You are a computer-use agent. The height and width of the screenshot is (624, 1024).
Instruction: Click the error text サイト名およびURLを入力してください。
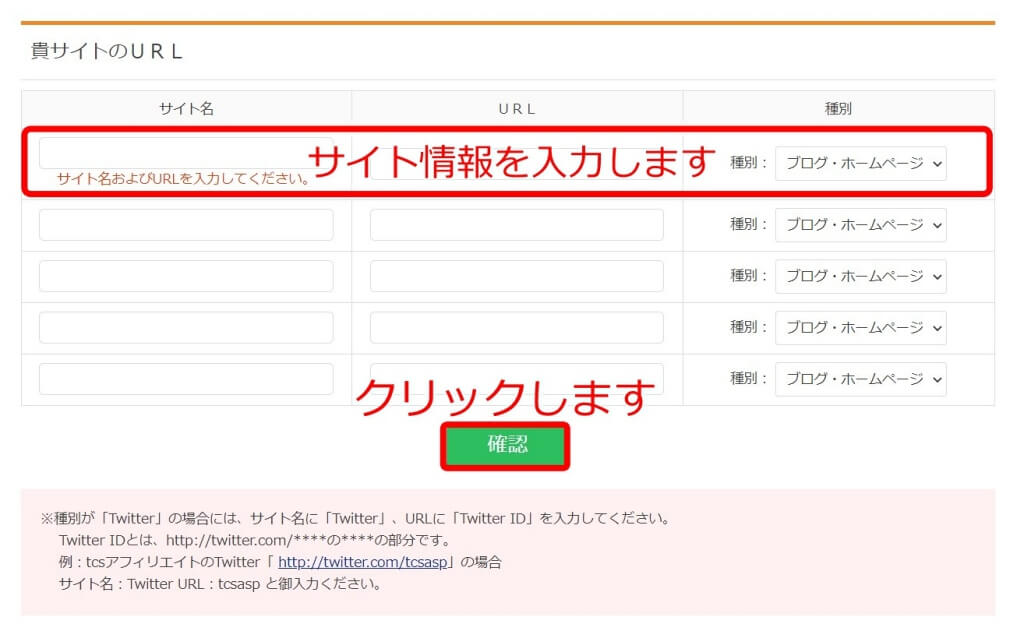[x=184, y=178]
